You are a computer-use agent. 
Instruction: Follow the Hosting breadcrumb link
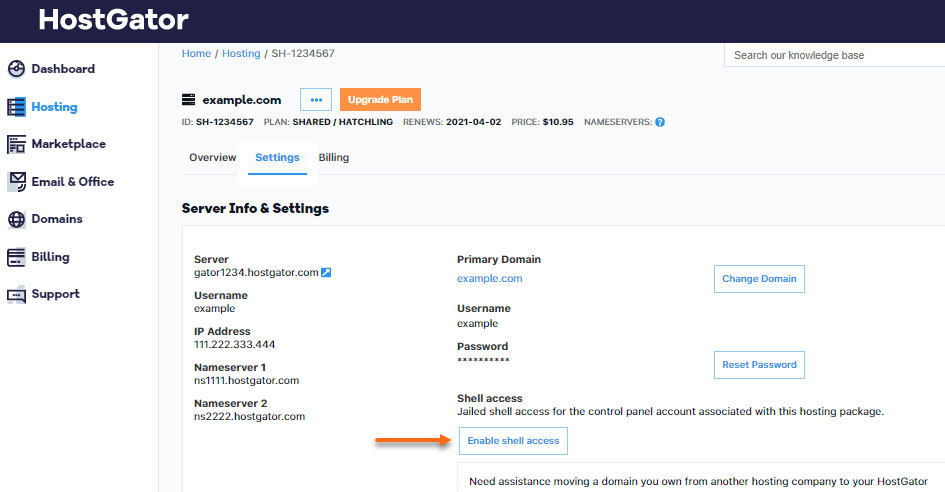(x=241, y=53)
